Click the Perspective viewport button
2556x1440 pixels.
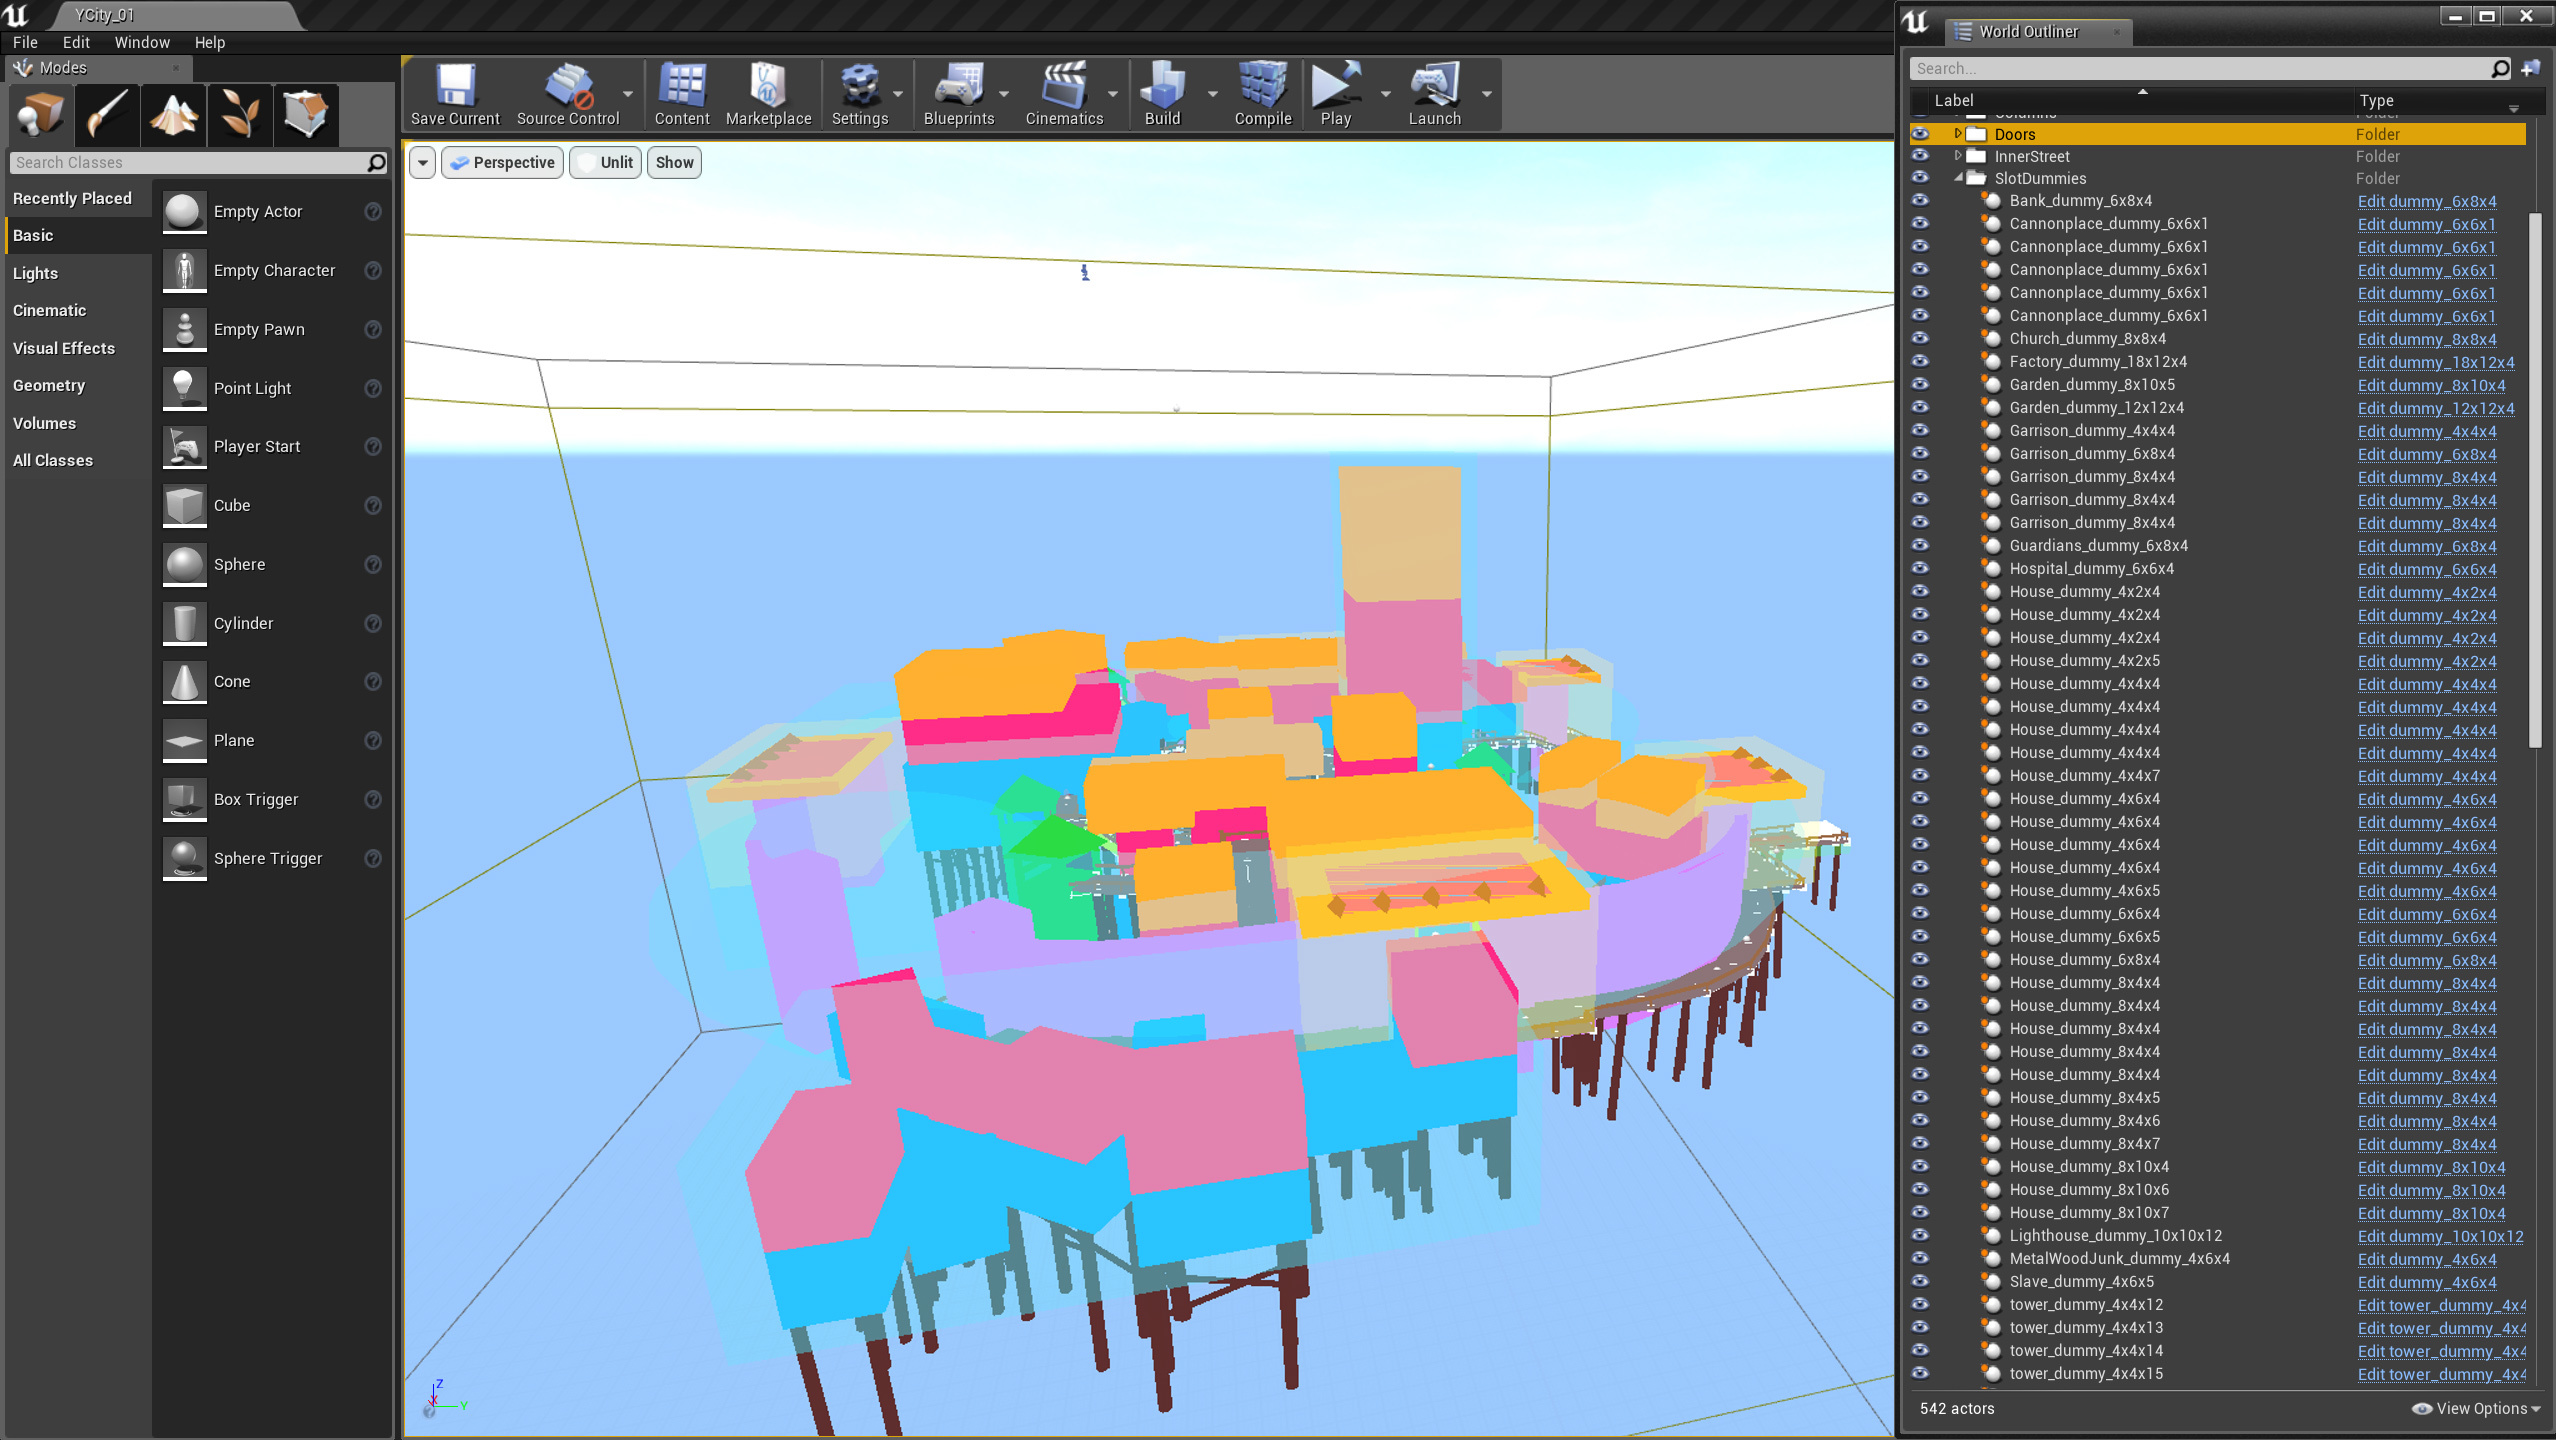point(503,162)
